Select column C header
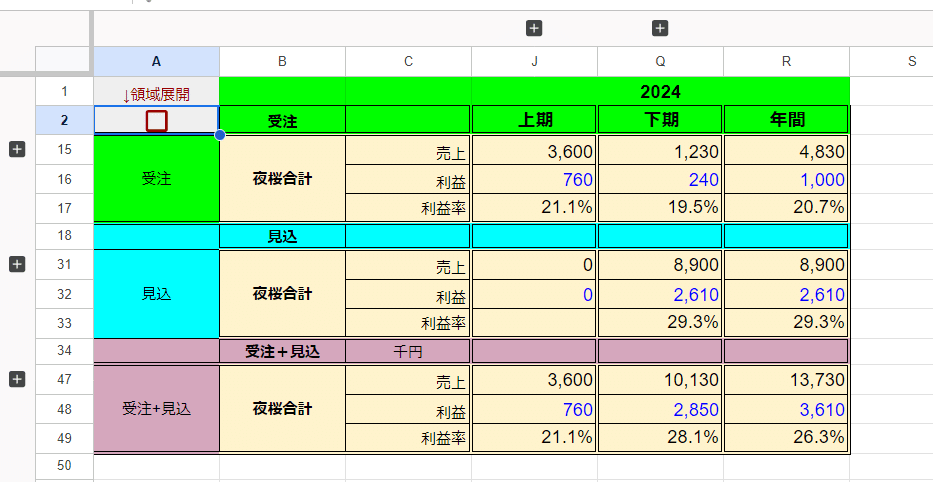Image resolution: width=933 pixels, height=482 pixels. tap(408, 61)
